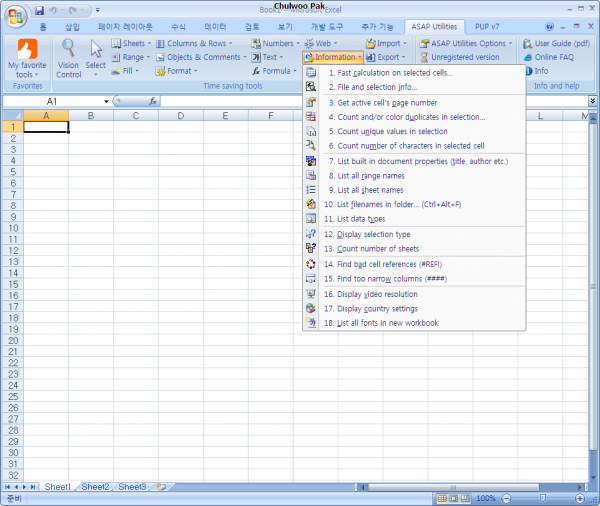This screenshot has height=506, width=600.
Task: Open User Guide (pdf) link
Action: coord(556,43)
